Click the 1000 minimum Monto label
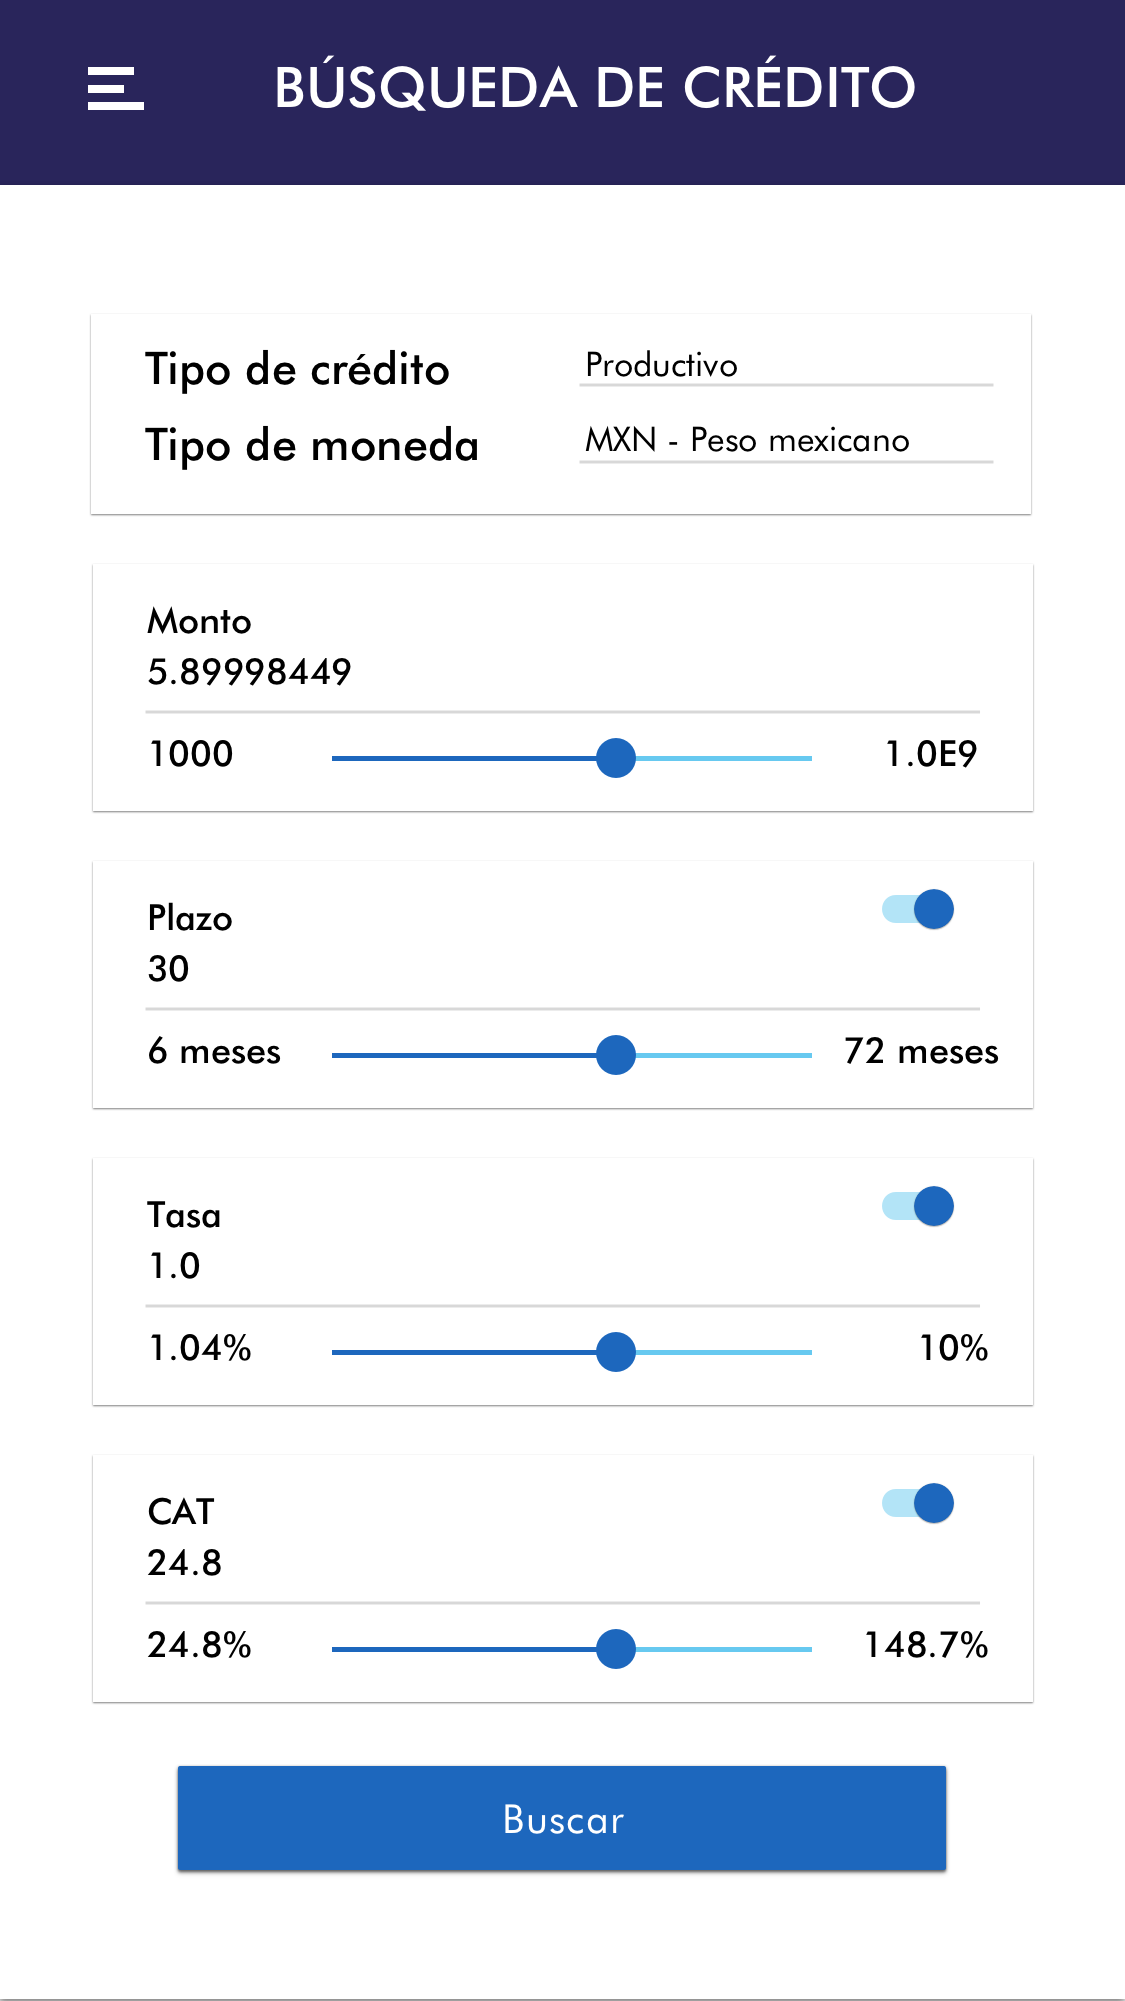The height and width of the screenshot is (2001, 1125). click(191, 754)
